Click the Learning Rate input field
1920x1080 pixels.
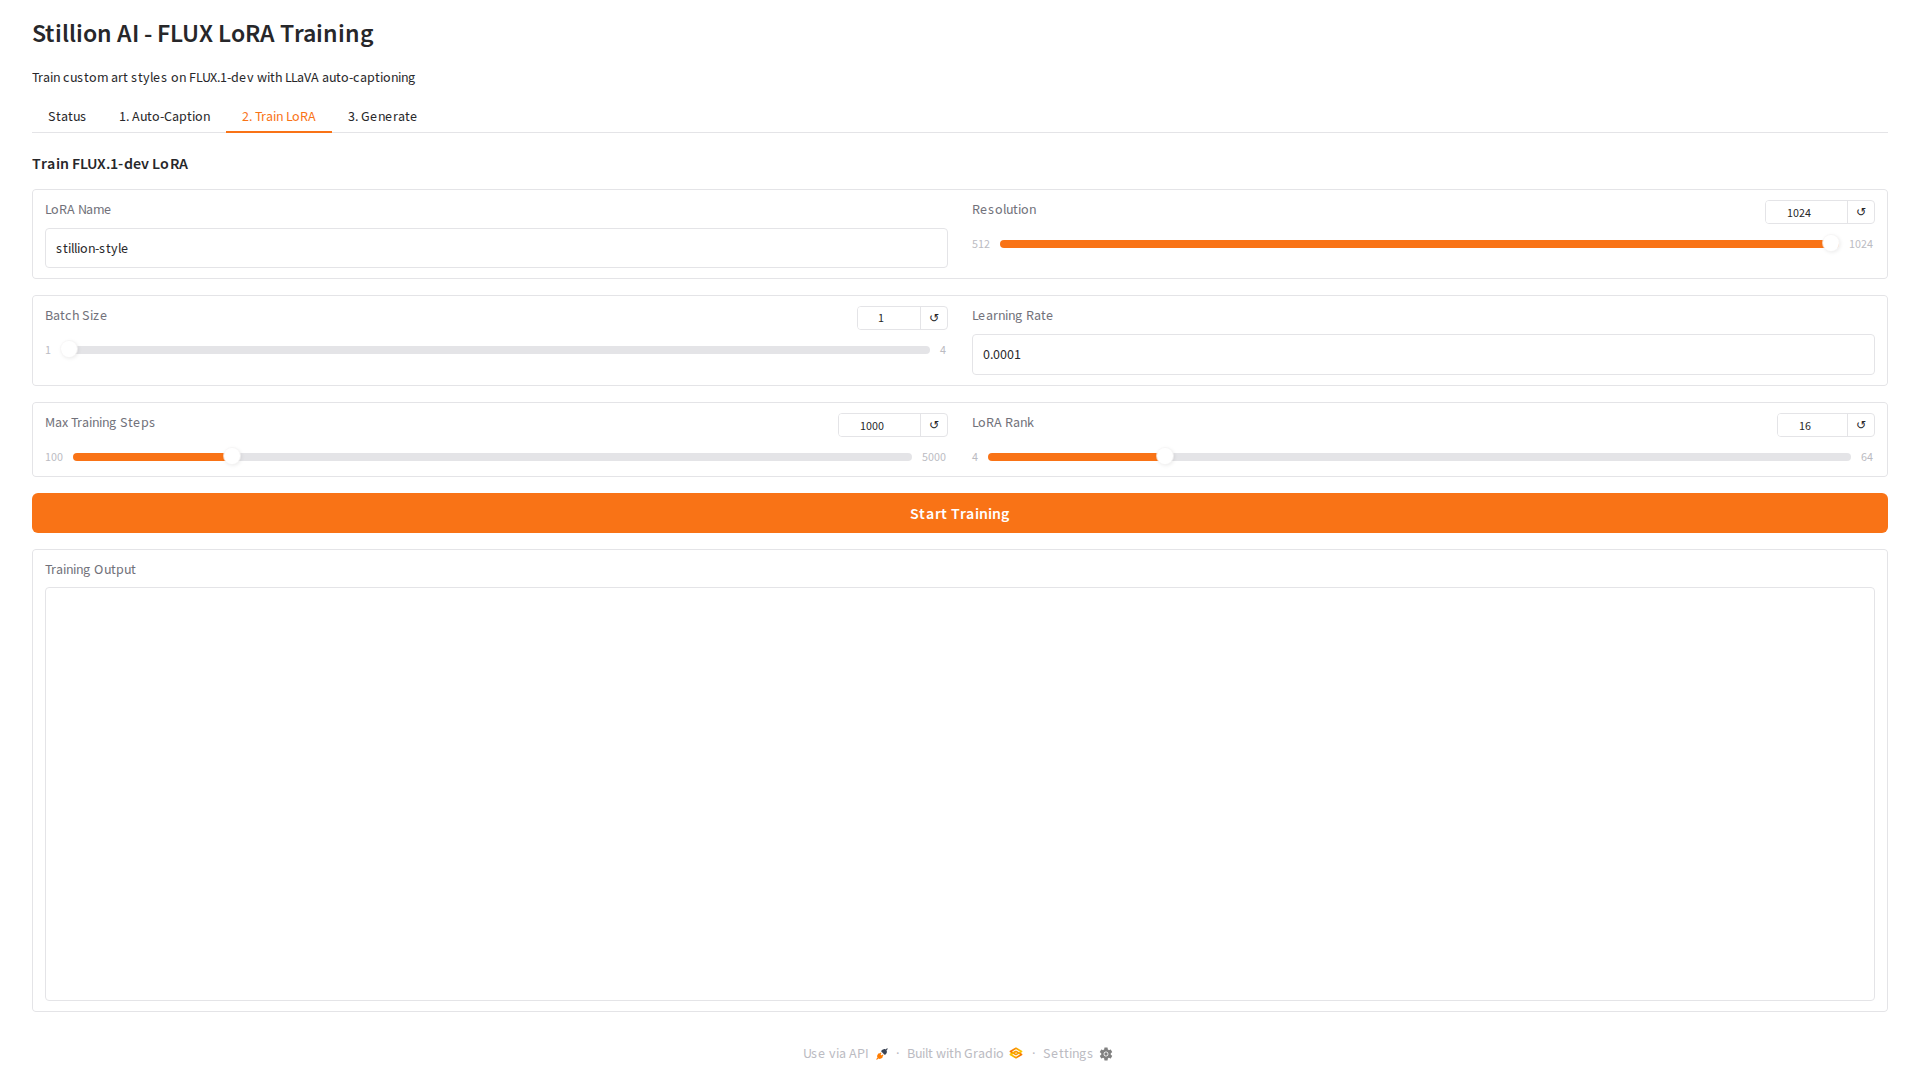point(1422,355)
